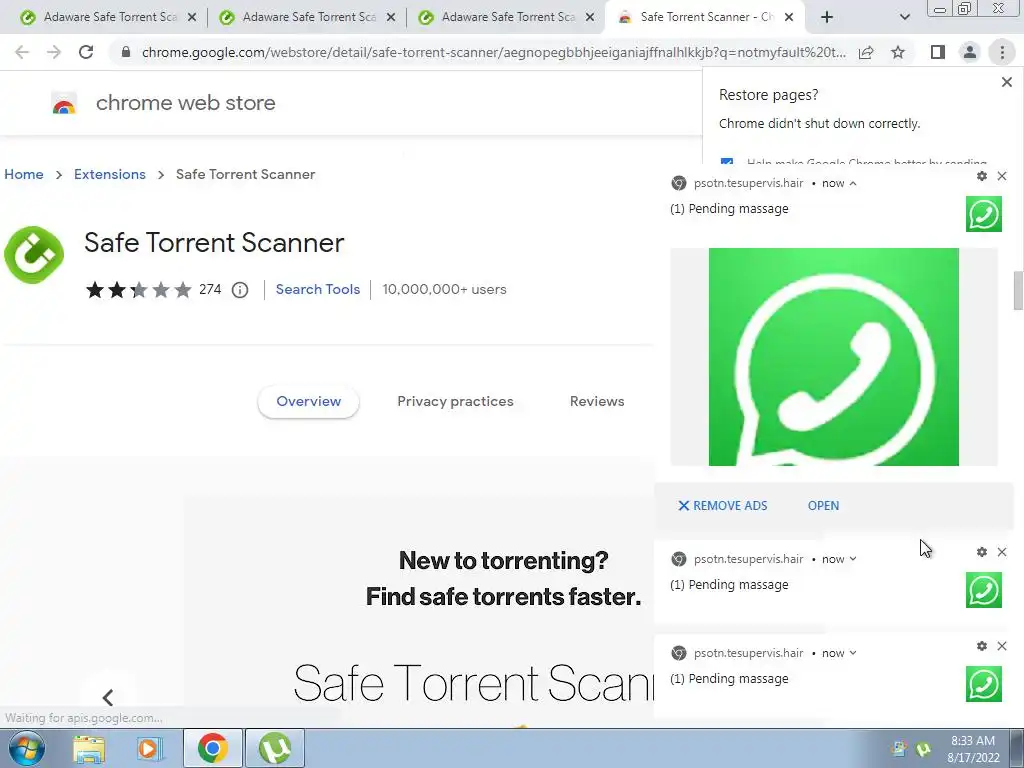Close the second Adaware Safe Torrent tab
Screen dimensions: 1024x768
(391, 18)
